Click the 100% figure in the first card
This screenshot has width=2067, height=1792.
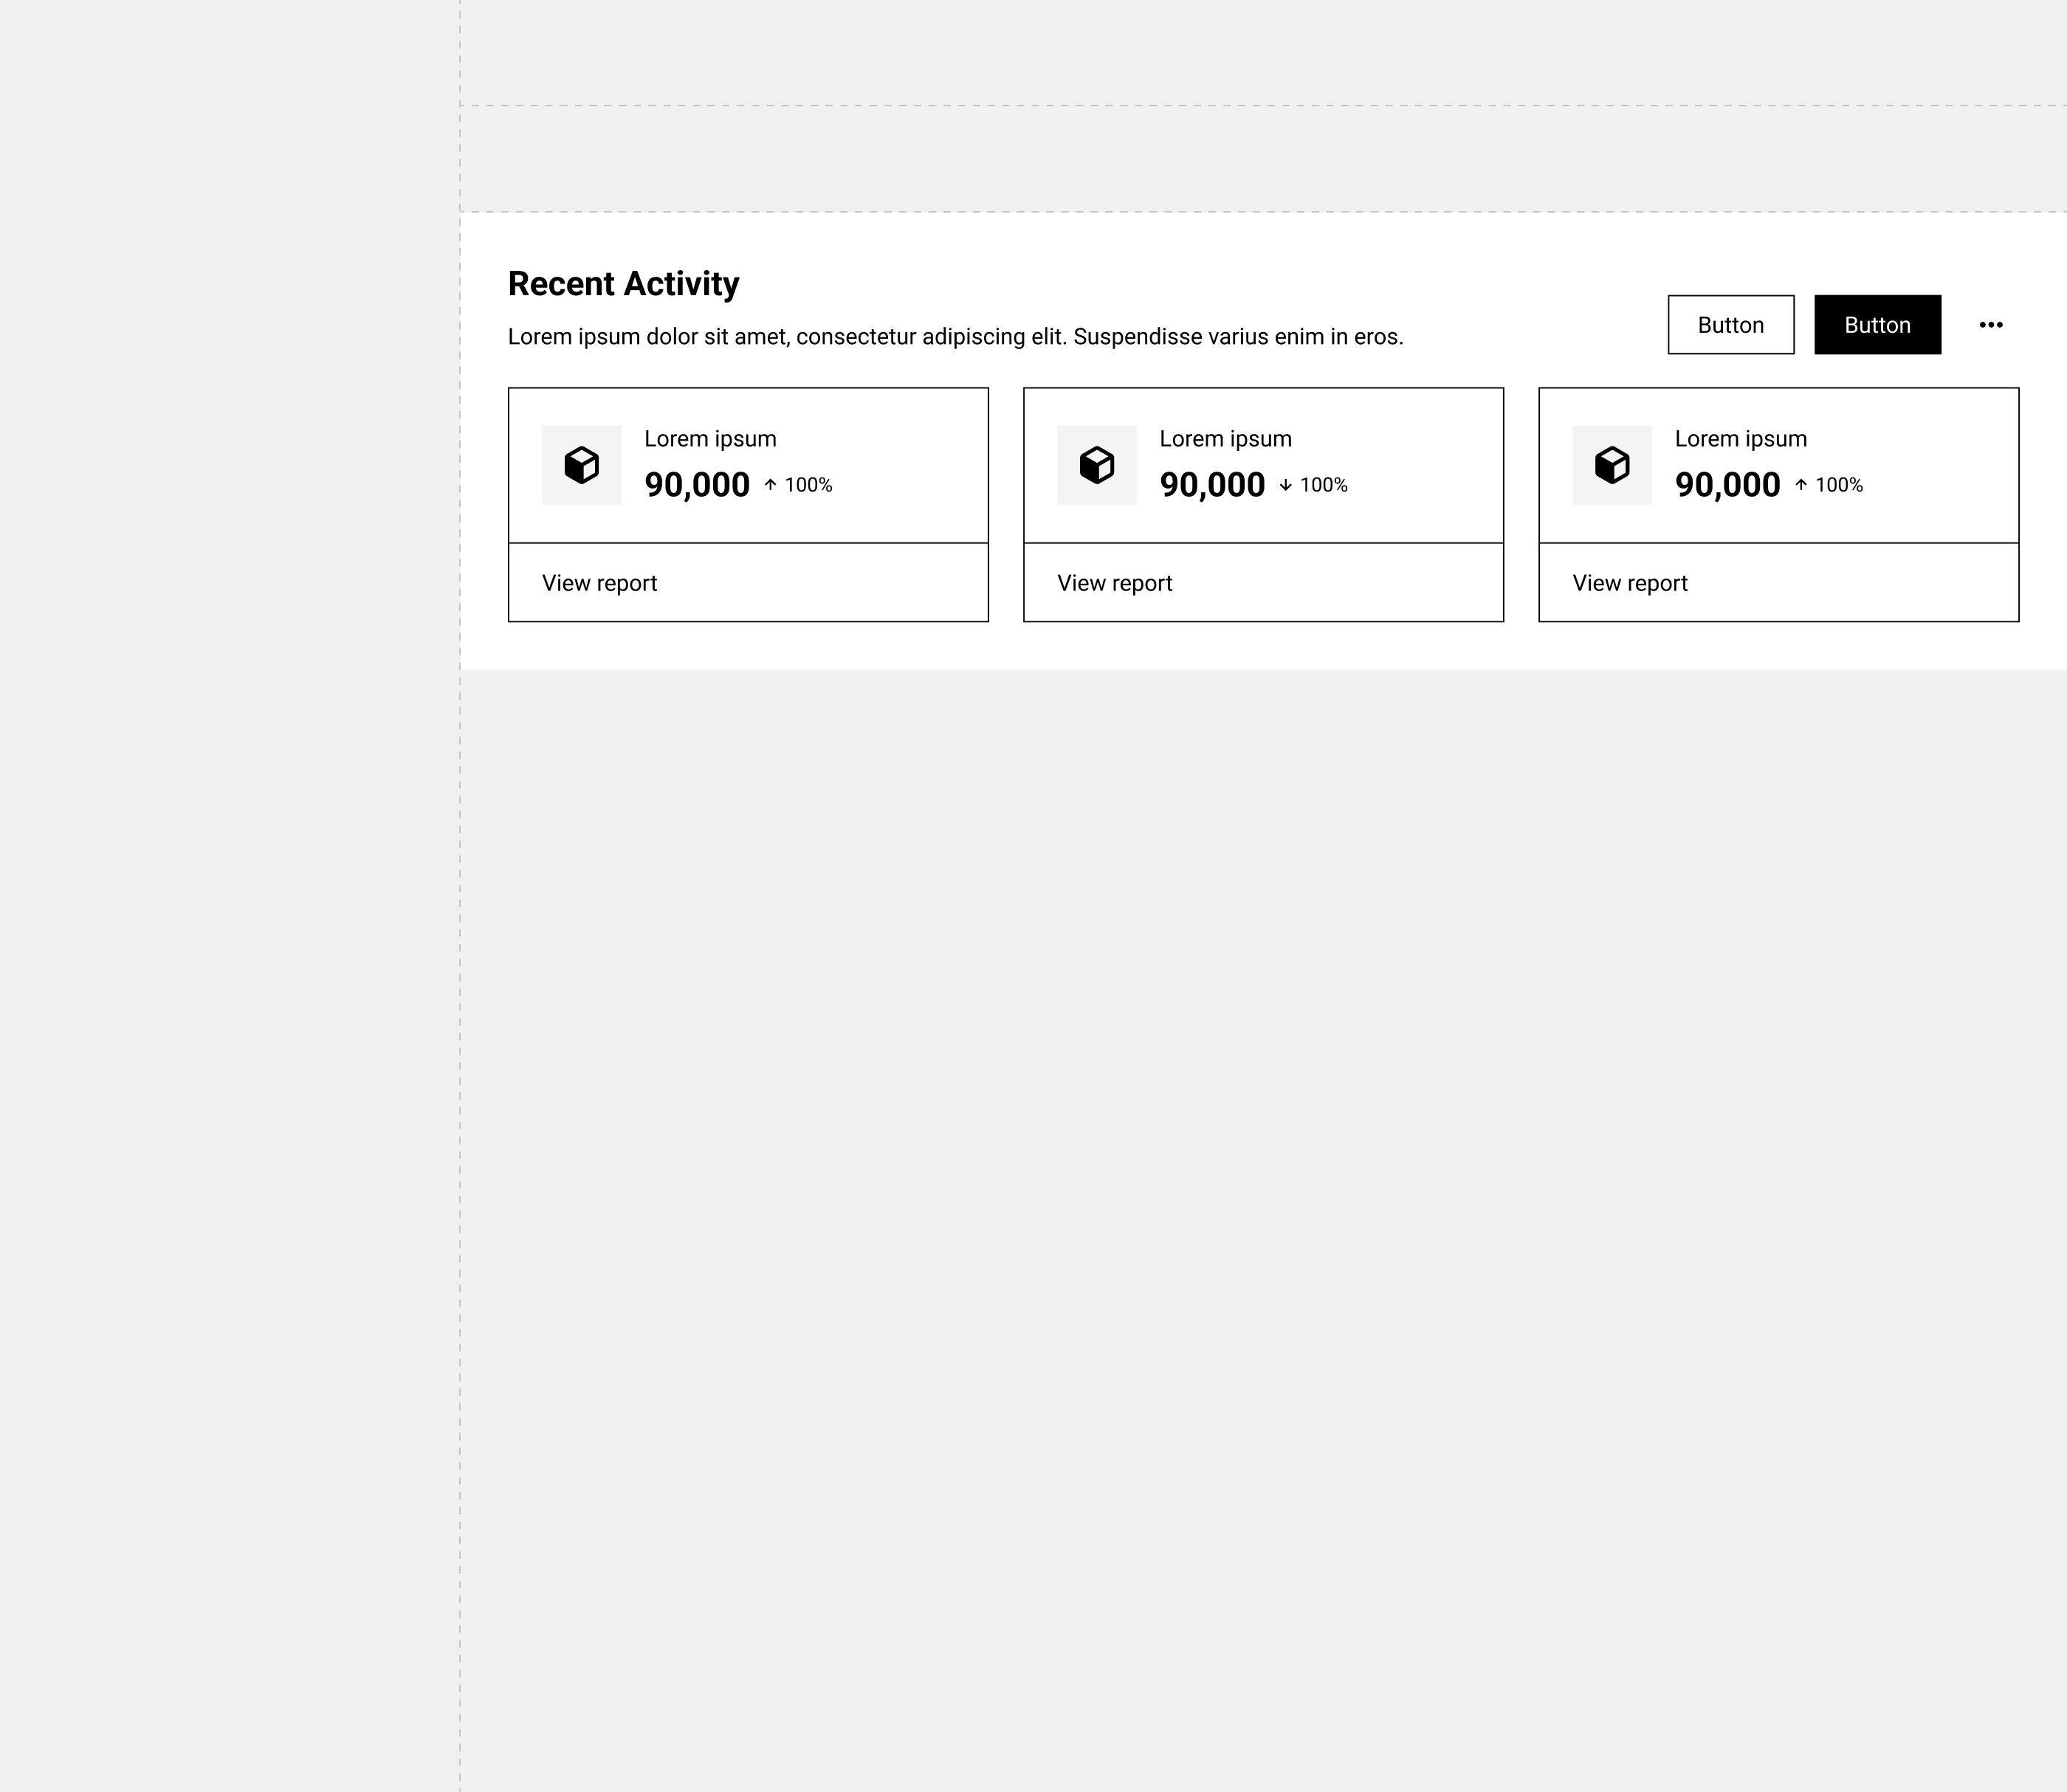pos(808,485)
